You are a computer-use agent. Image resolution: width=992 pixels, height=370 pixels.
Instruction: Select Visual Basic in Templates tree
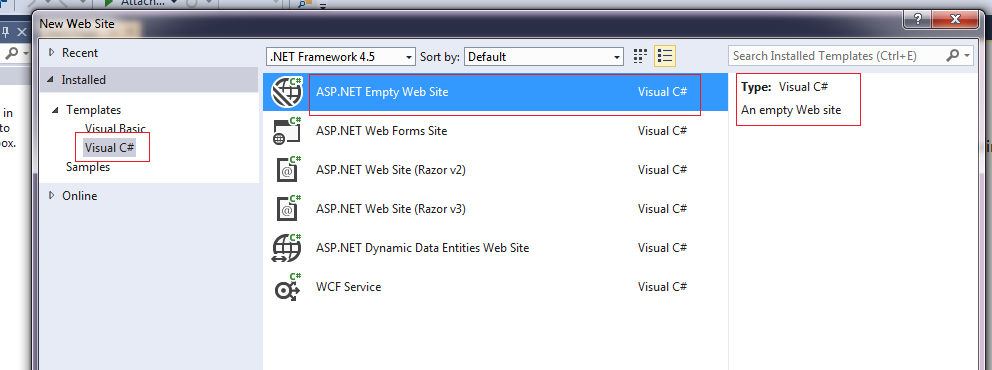click(x=115, y=129)
